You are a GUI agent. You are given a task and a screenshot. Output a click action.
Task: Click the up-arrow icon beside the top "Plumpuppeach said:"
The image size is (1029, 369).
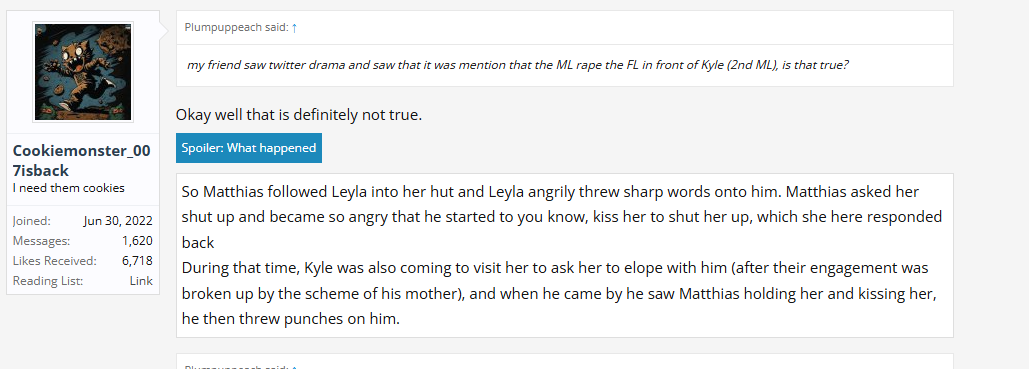(x=295, y=28)
